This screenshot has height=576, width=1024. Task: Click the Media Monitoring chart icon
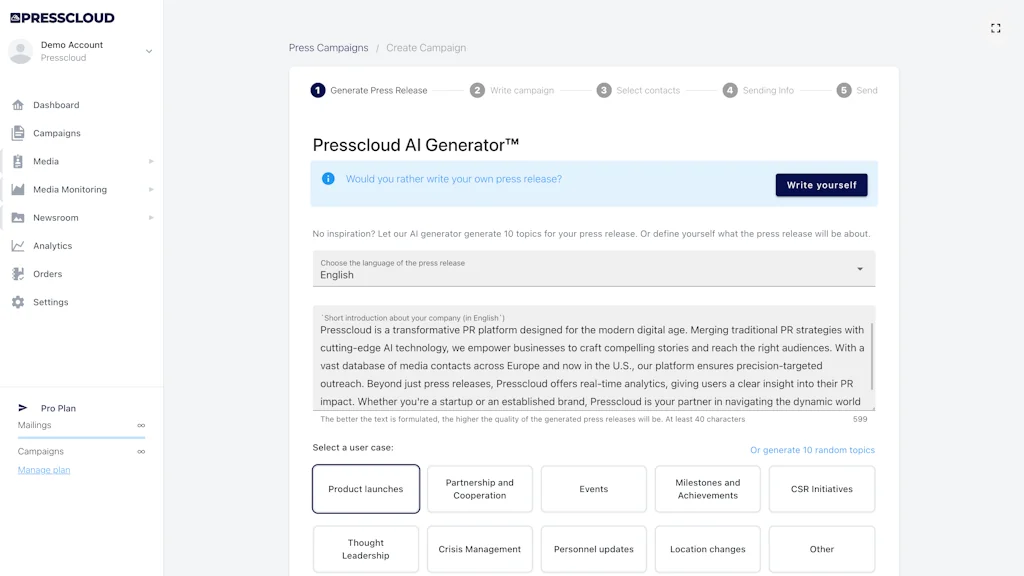20,189
